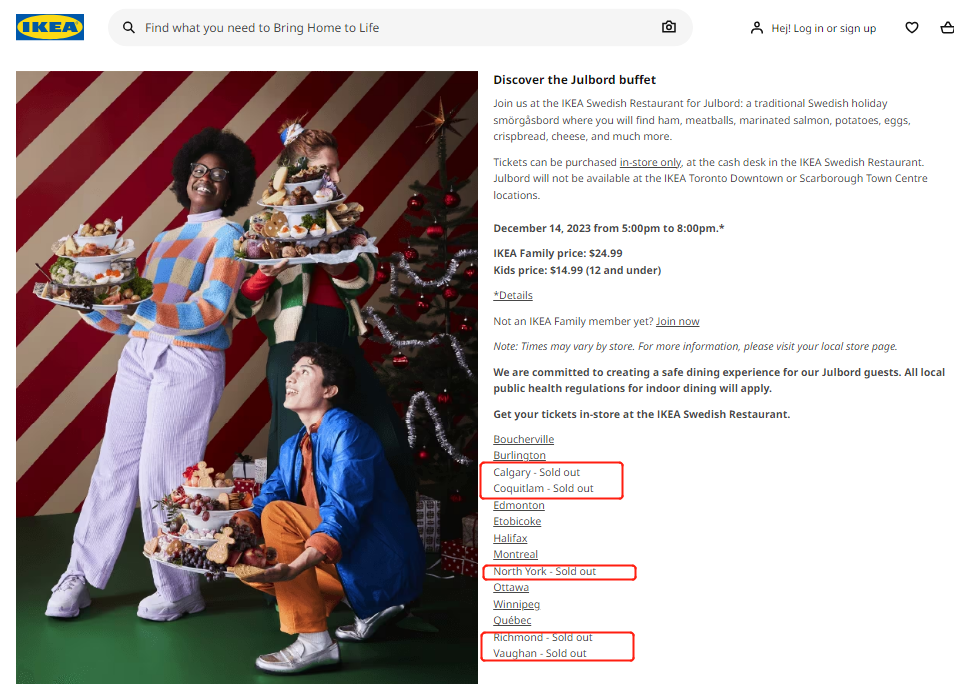Open the Etobicoke store link
Viewport: 954px width, 684px height.
(517, 522)
